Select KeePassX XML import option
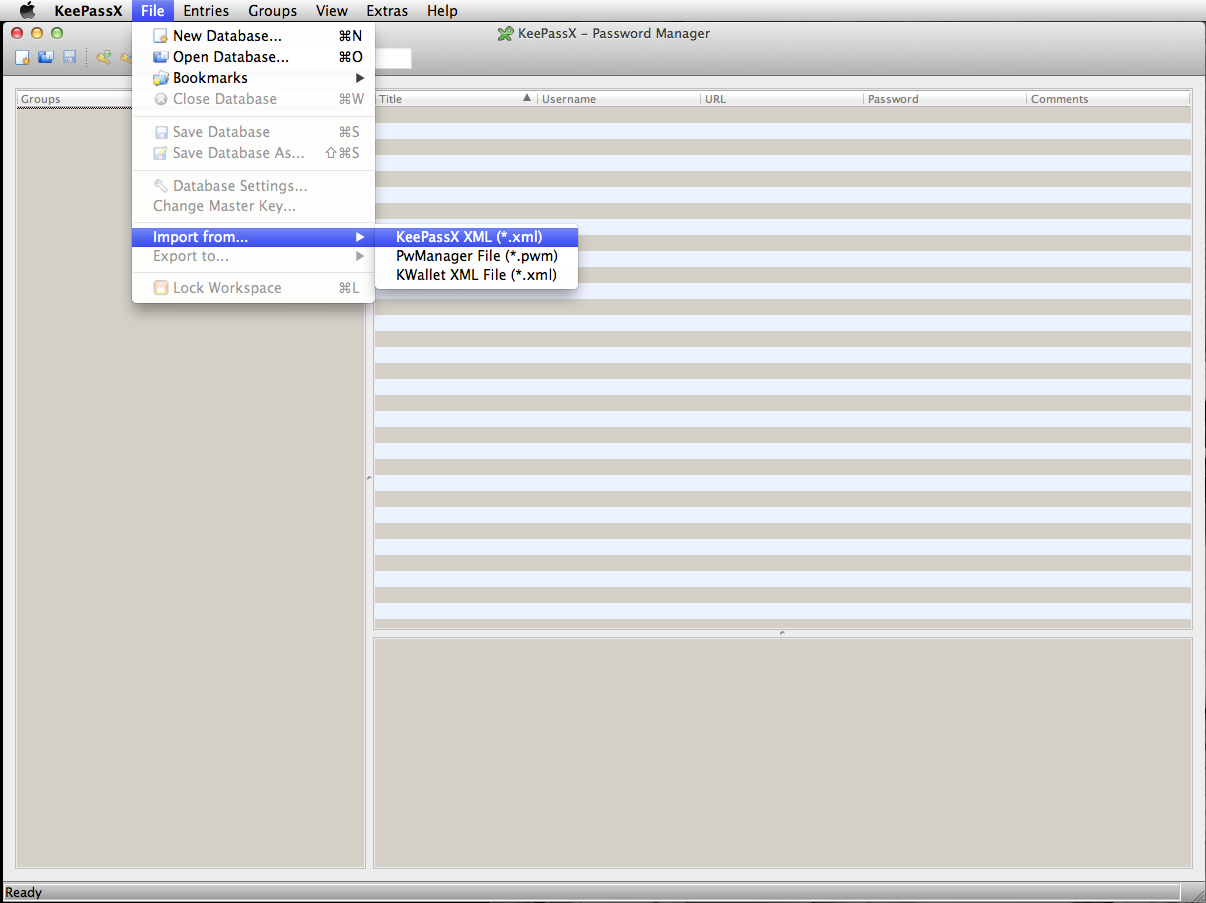The height and width of the screenshot is (903, 1206). click(469, 237)
